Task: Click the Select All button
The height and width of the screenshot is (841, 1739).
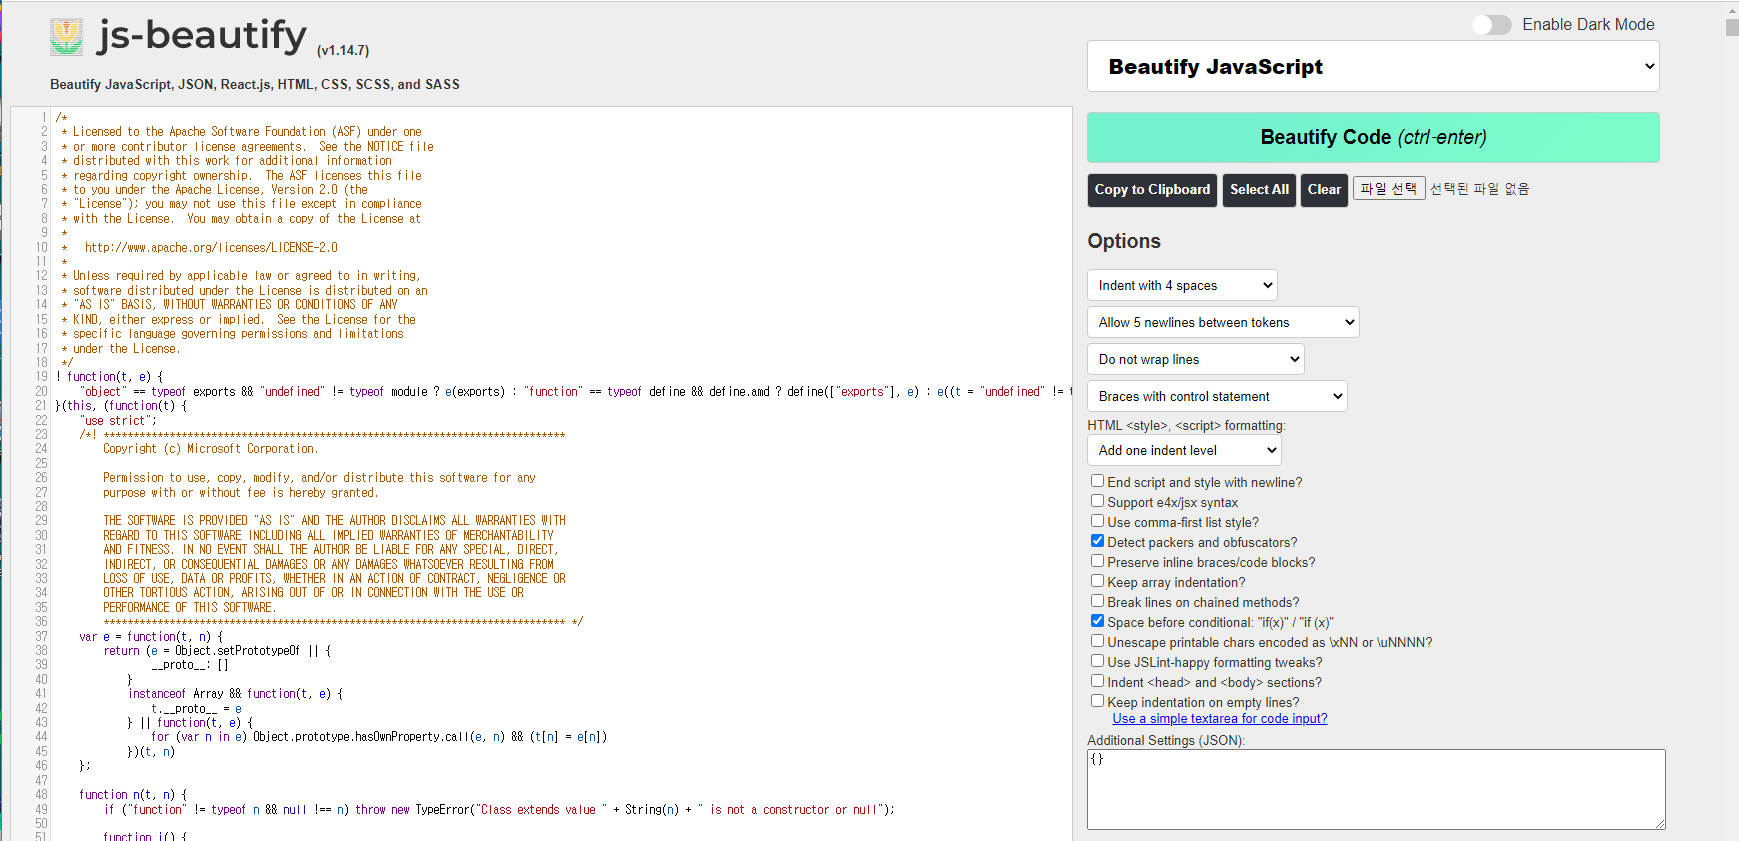Action: (1259, 190)
